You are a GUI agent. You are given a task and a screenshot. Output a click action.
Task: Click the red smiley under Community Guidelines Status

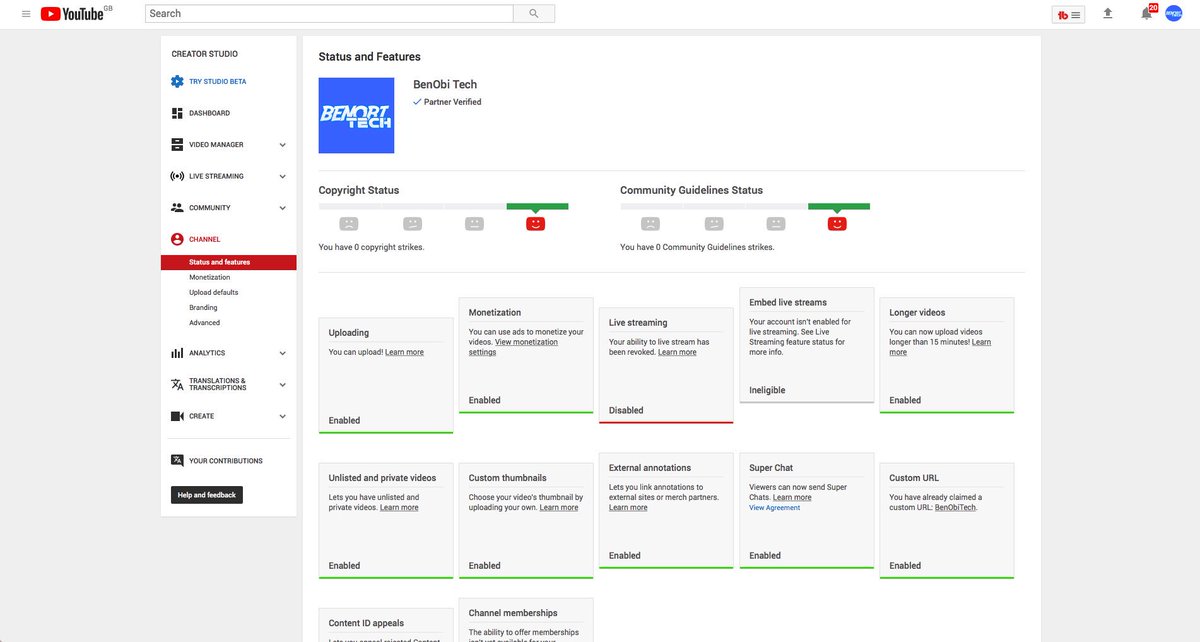(x=838, y=224)
